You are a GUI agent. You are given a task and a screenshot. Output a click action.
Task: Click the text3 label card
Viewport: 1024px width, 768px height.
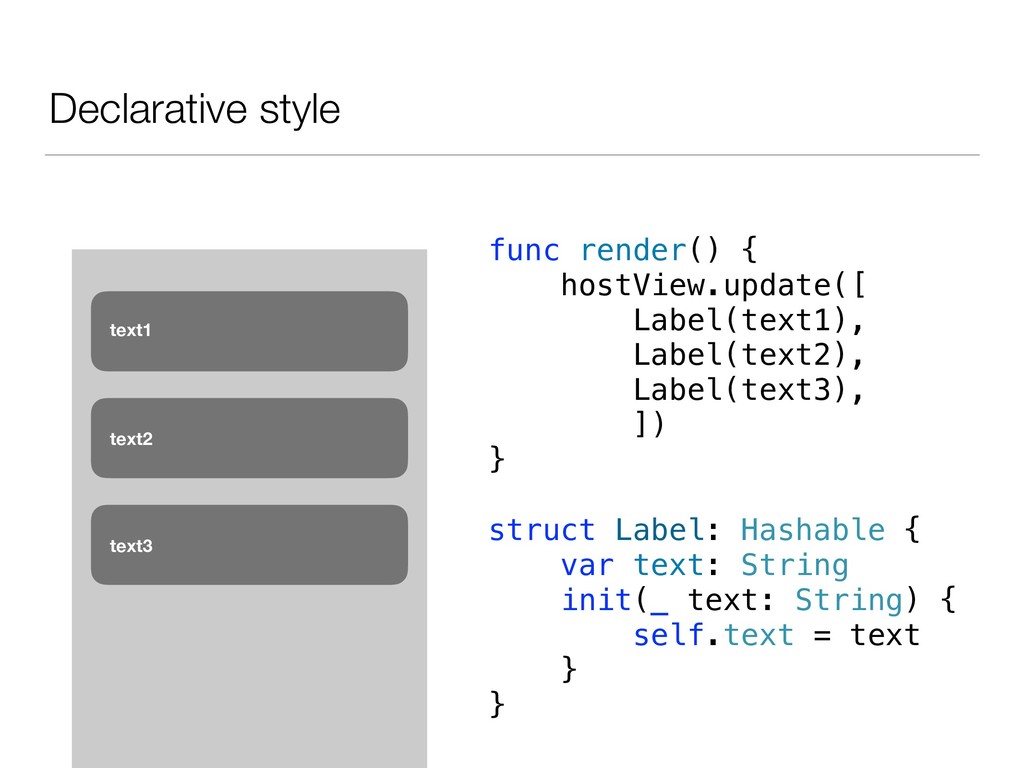click(249, 545)
